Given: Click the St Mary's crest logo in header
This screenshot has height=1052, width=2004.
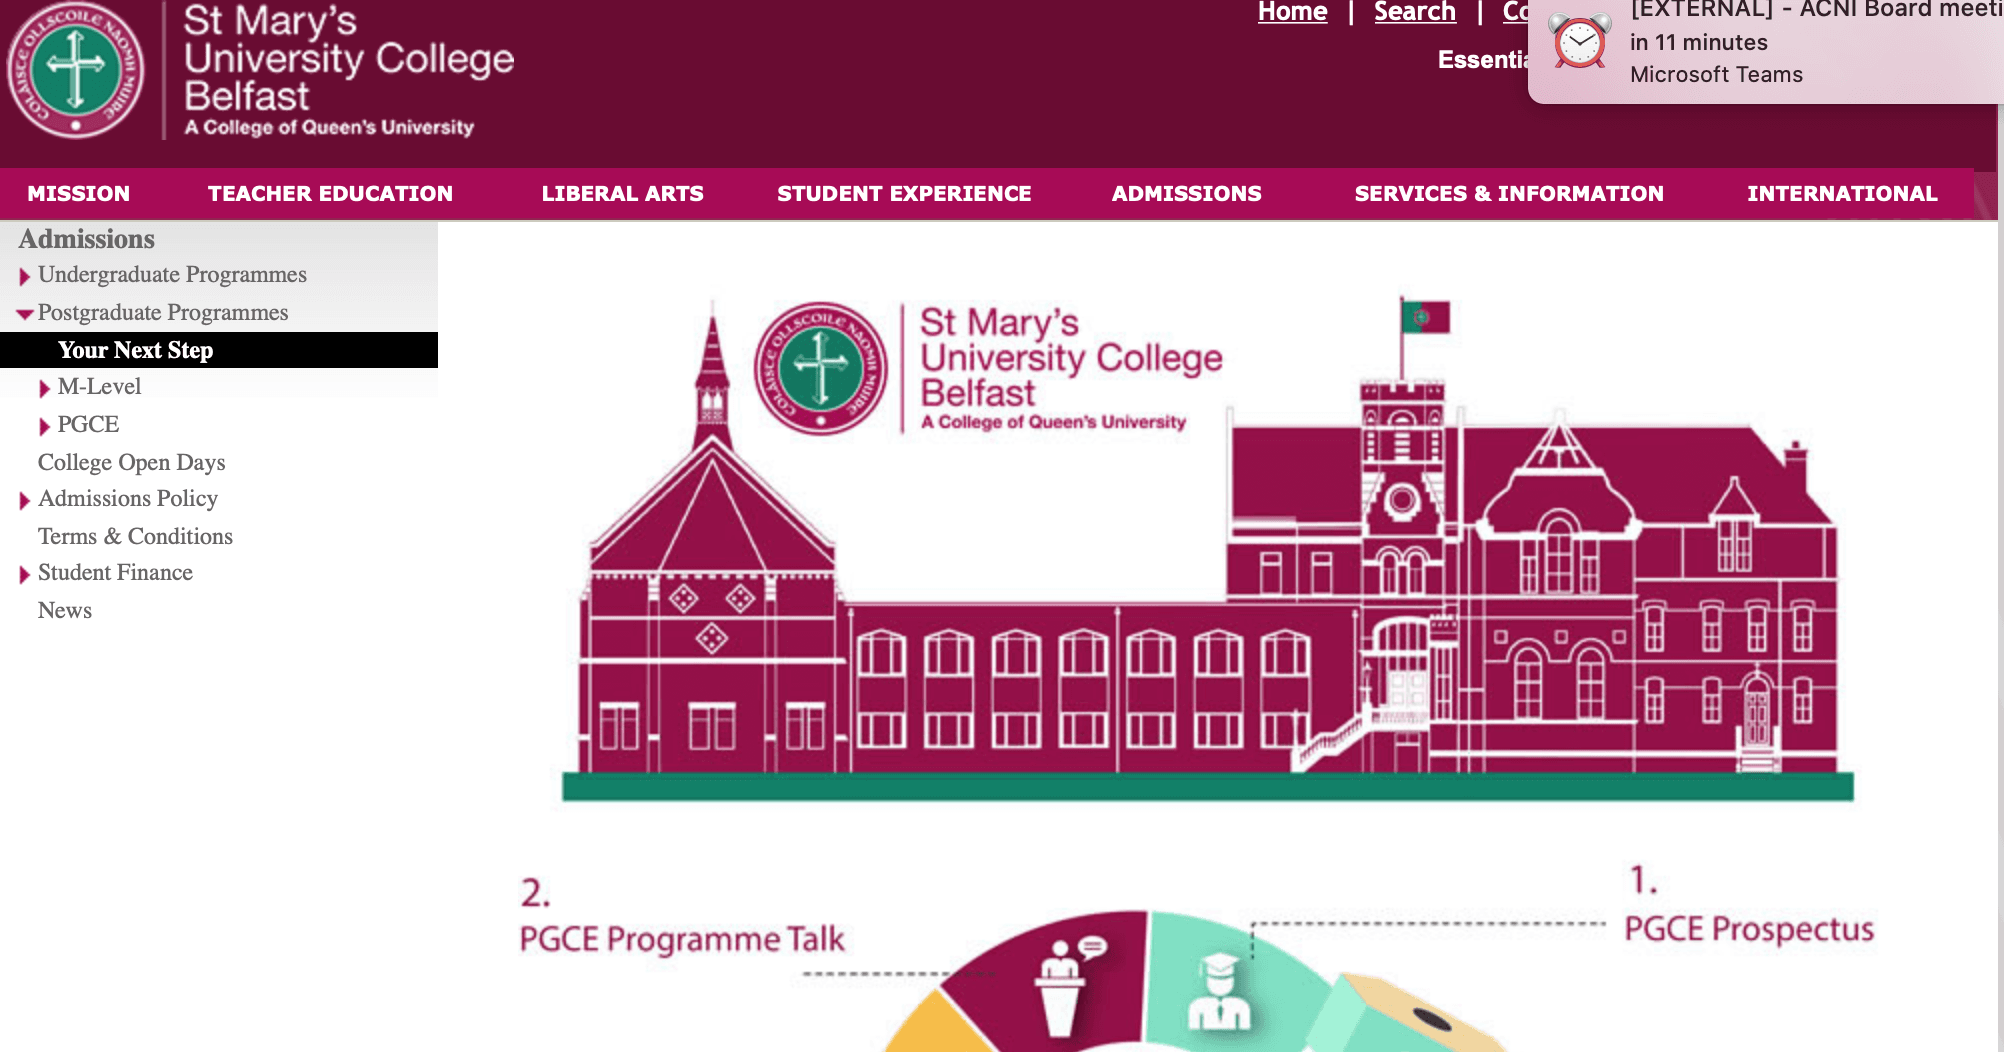Looking at the screenshot, I should 75,70.
